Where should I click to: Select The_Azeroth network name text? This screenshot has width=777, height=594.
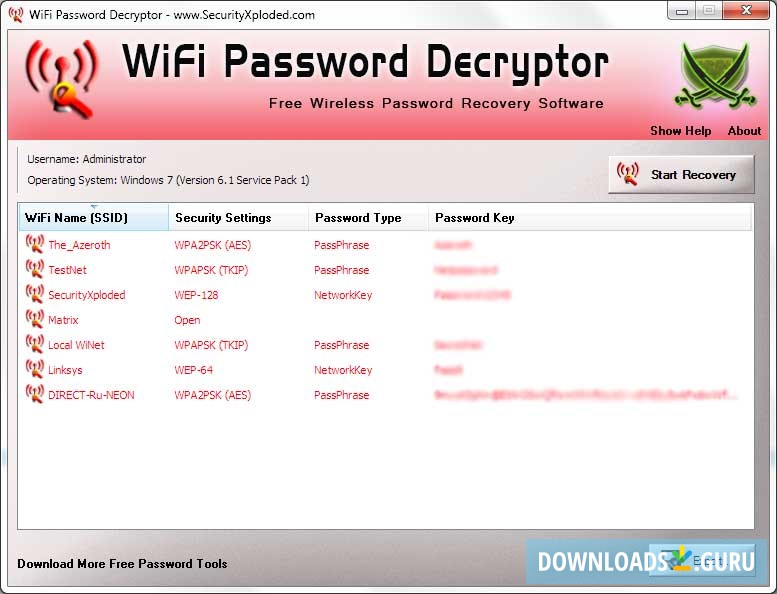click(79, 245)
